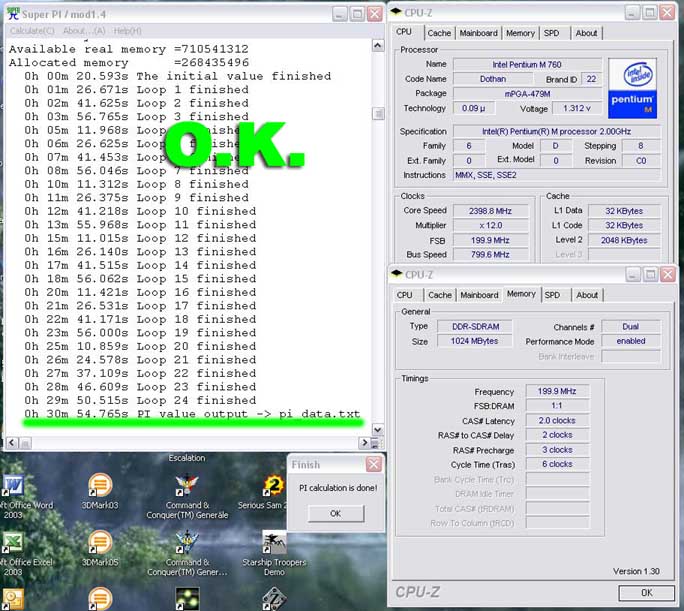The width and height of the screenshot is (684, 611).
Task: Open the second Command & Conquer Gener... icon
Action: pos(187,542)
